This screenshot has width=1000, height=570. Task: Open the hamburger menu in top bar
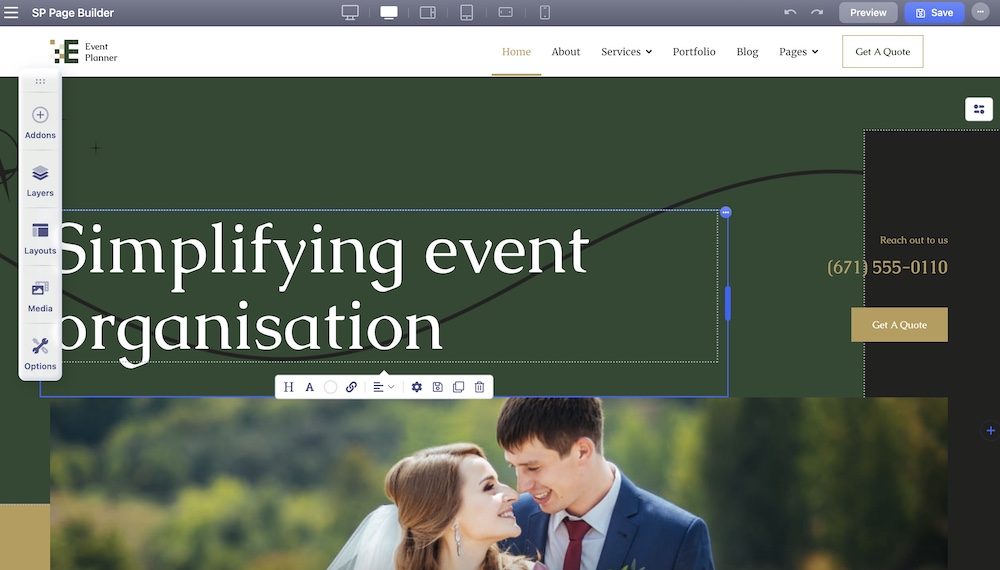[12, 13]
